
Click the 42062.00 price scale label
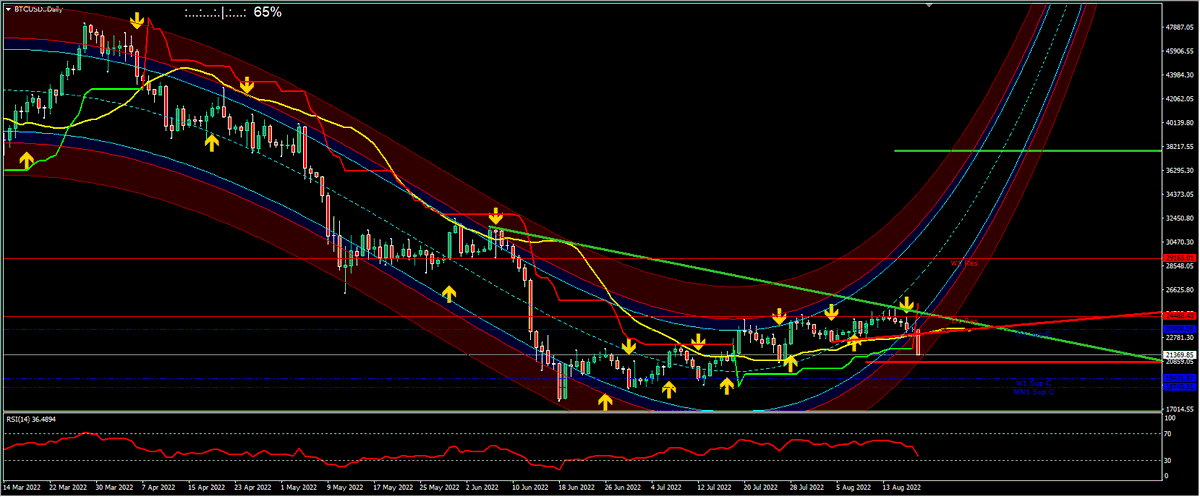point(1180,99)
